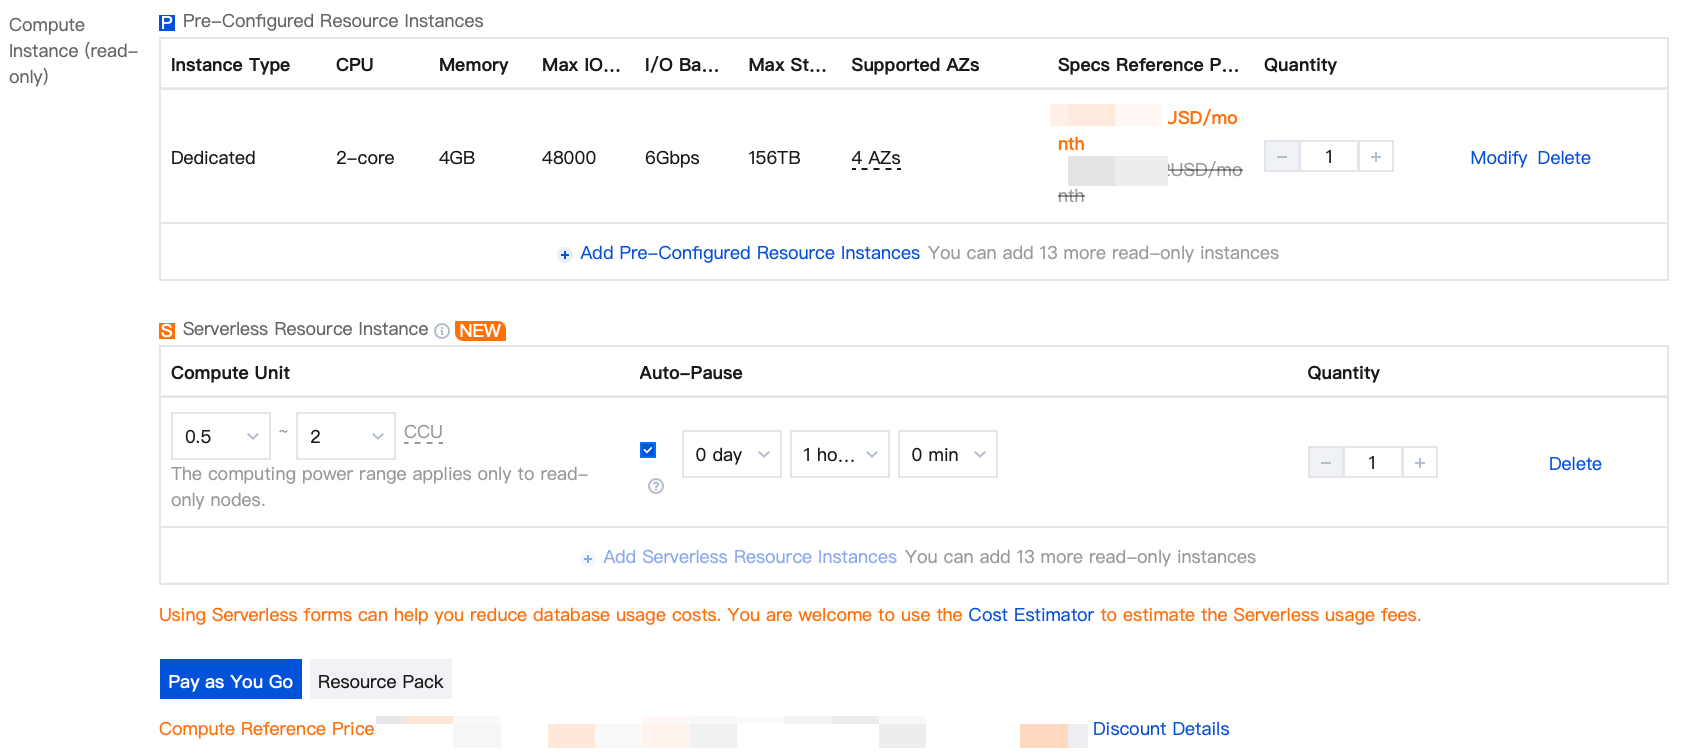Screen dimensions: 1700x754
Task: Uncheck the Auto-Pause checkbox
Action: click(x=648, y=450)
